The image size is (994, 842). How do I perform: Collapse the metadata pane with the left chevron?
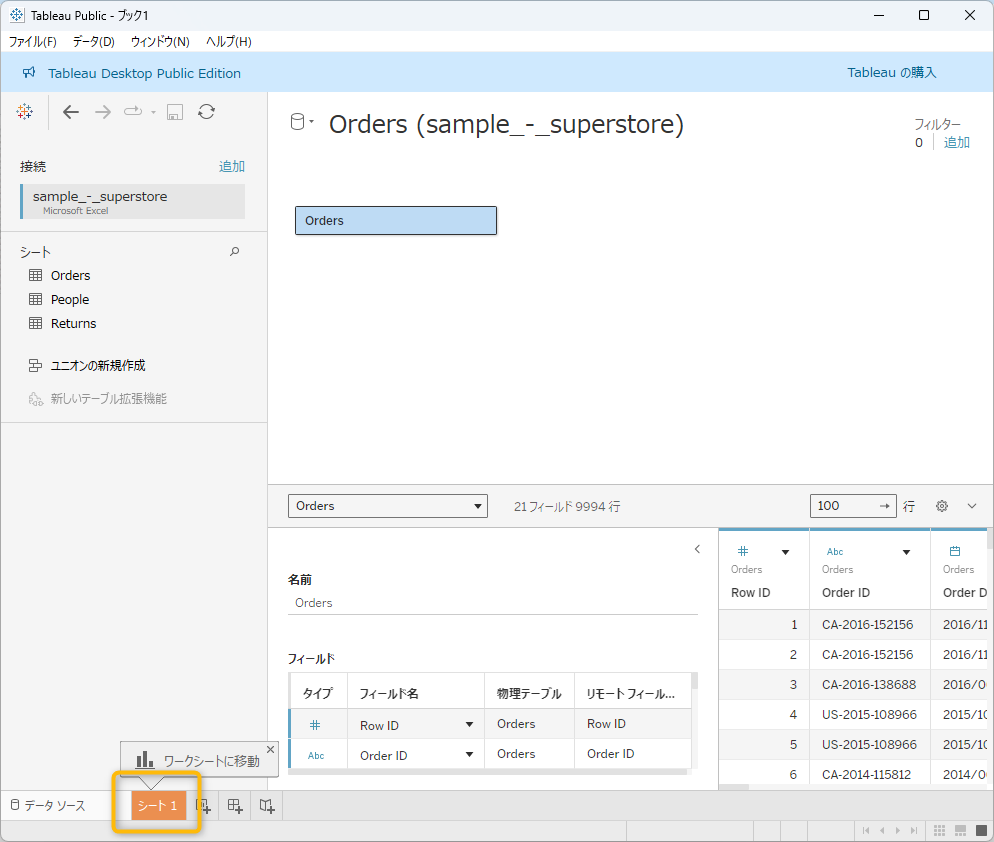pyautogui.click(x=697, y=549)
